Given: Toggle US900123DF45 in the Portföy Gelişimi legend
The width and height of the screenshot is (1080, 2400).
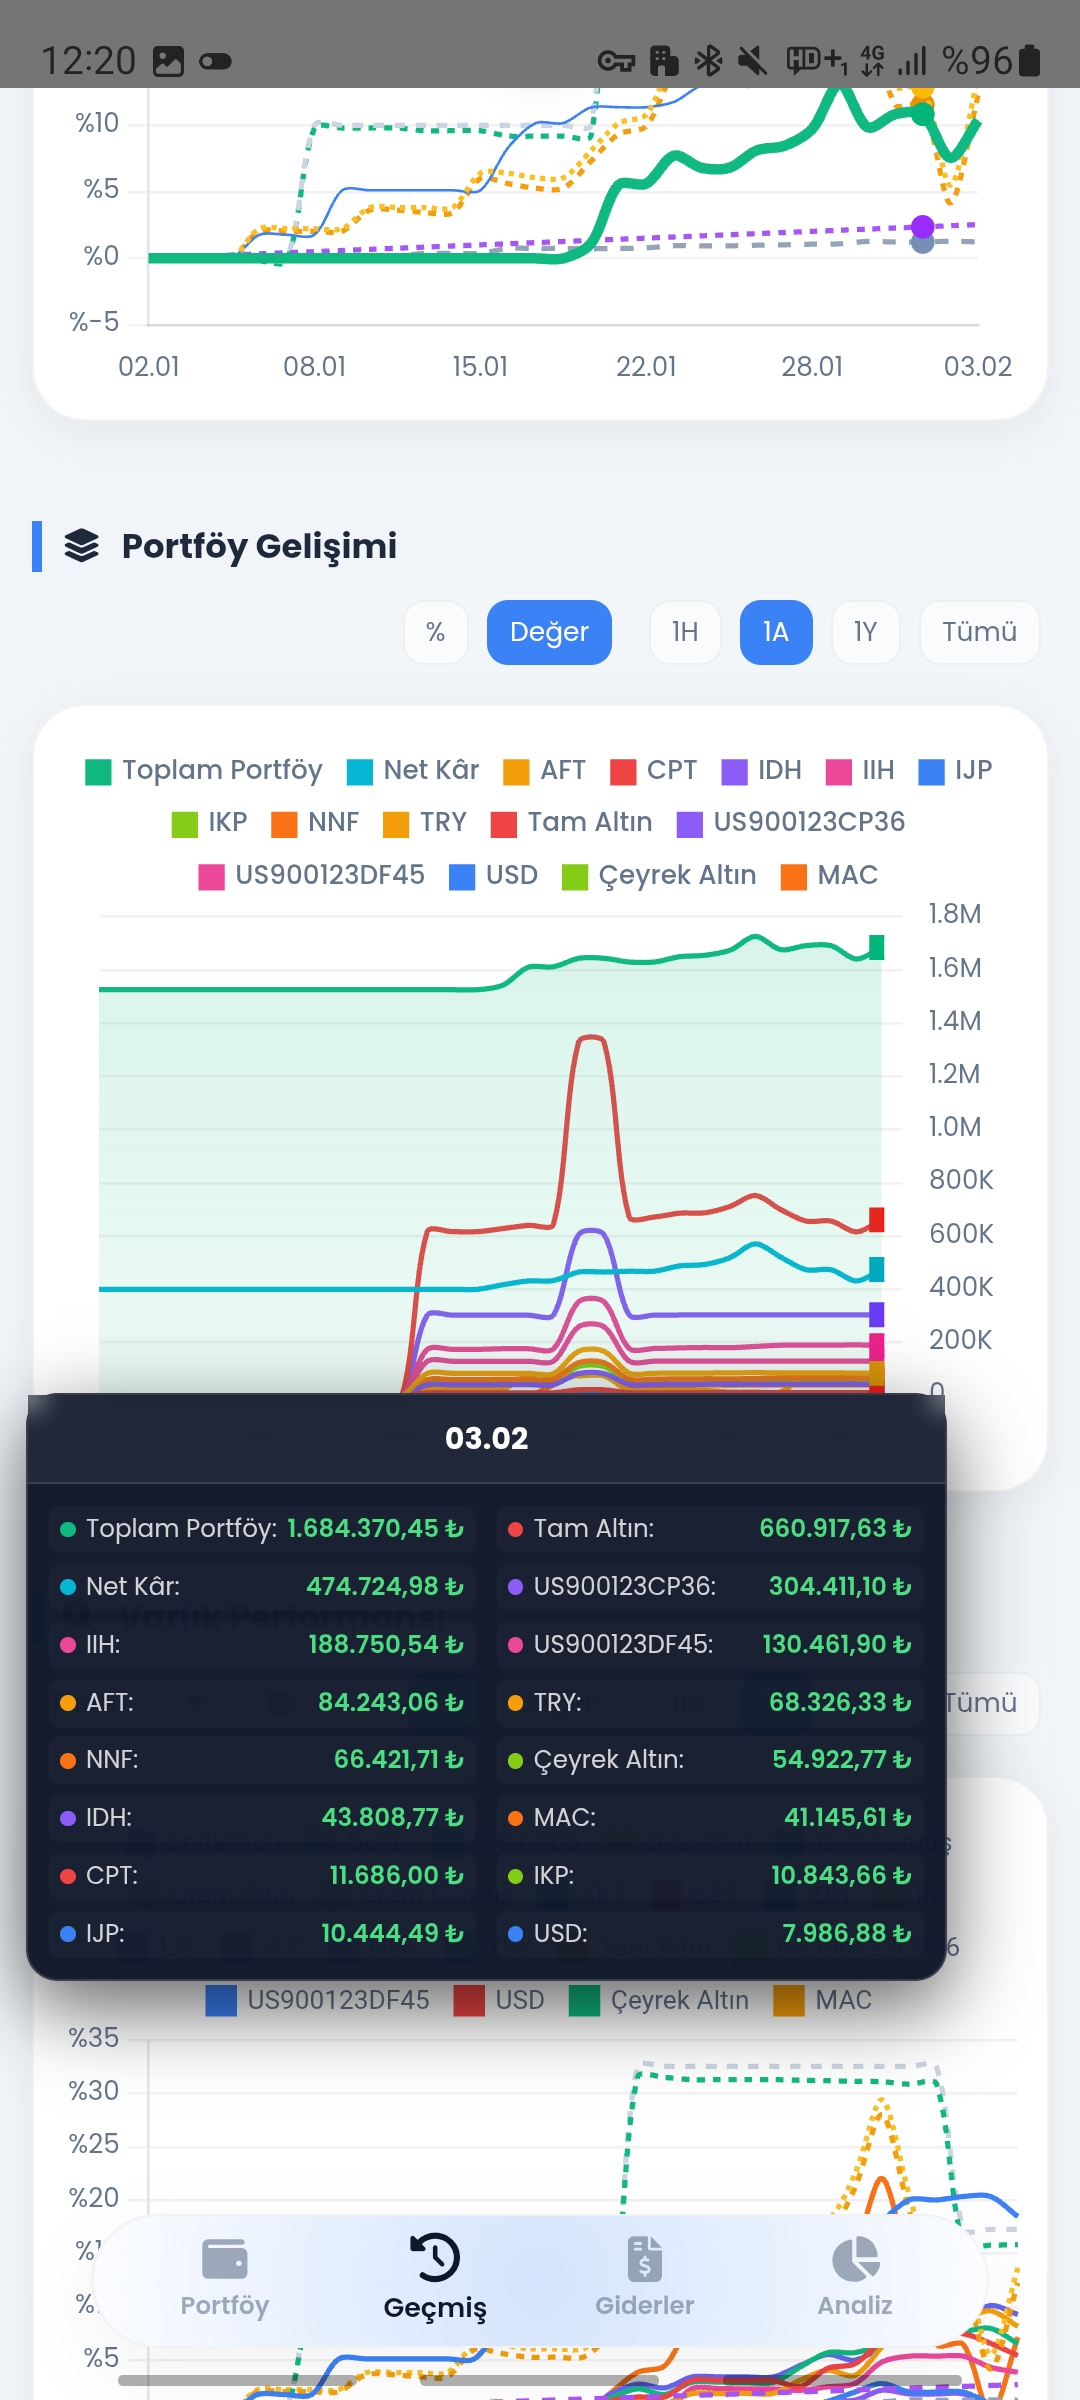Looking at the screenshot, I should [x=312, y=876].
